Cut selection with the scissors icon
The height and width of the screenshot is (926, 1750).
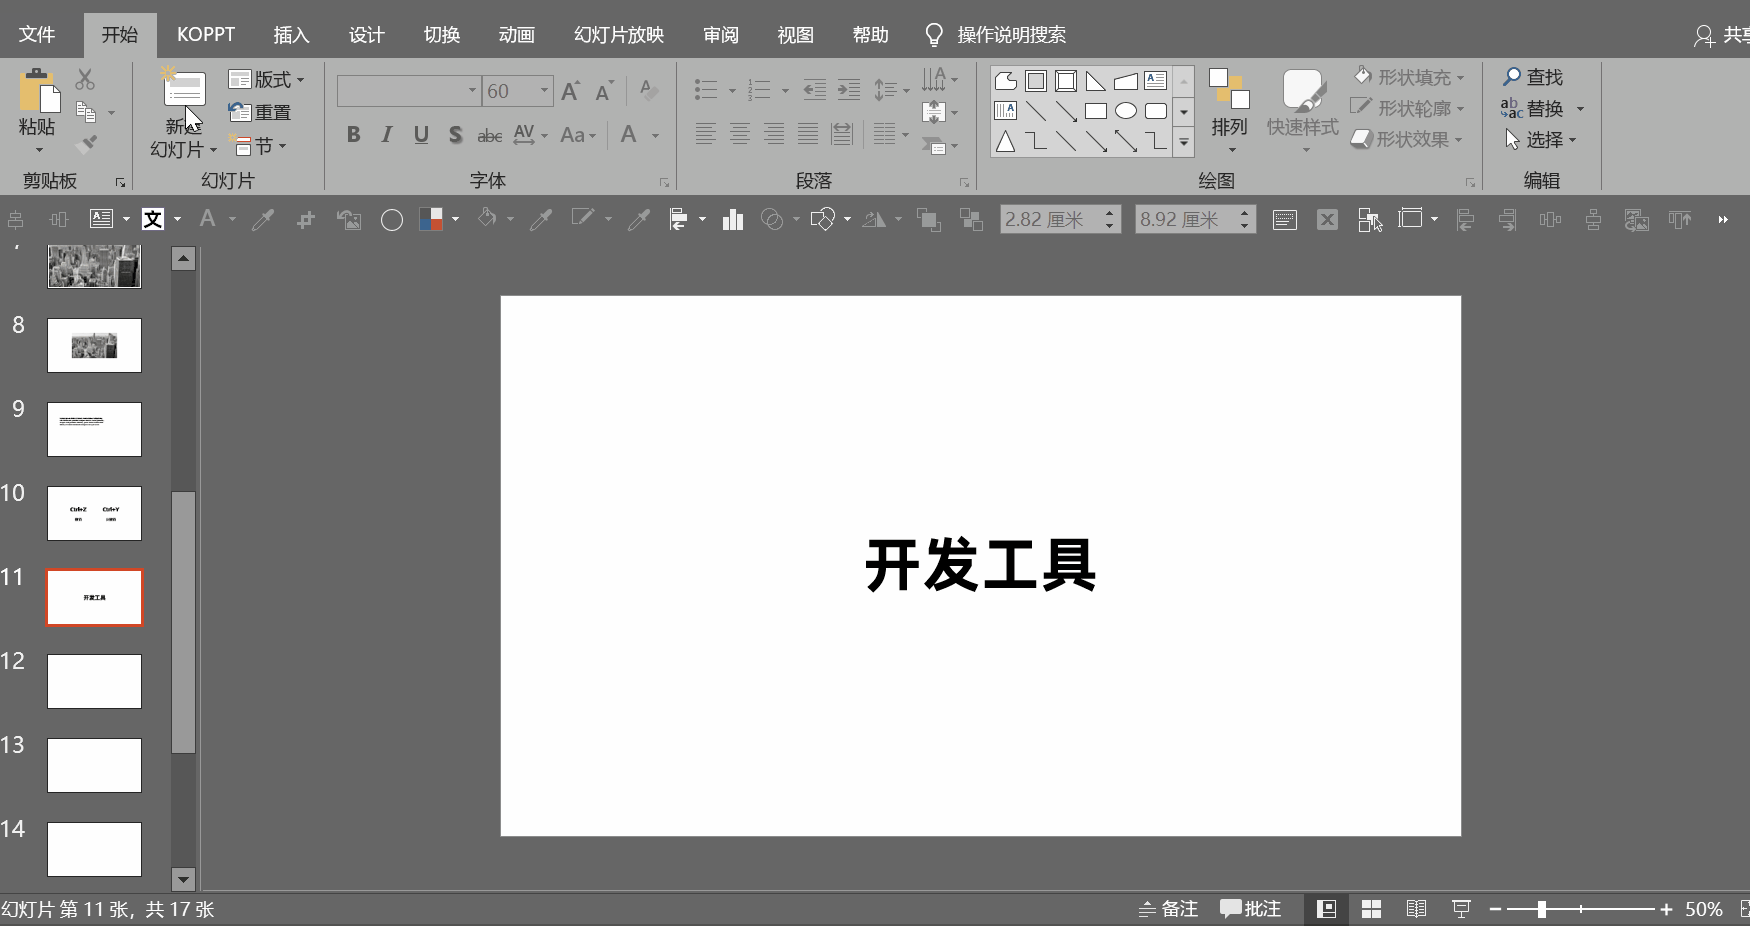(x=85, y=79)
